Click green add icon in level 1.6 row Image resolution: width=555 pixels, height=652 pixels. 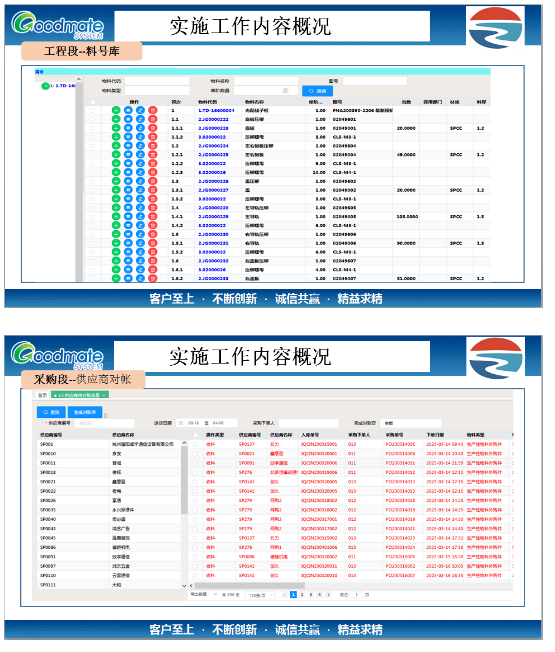tap(116, 261)
